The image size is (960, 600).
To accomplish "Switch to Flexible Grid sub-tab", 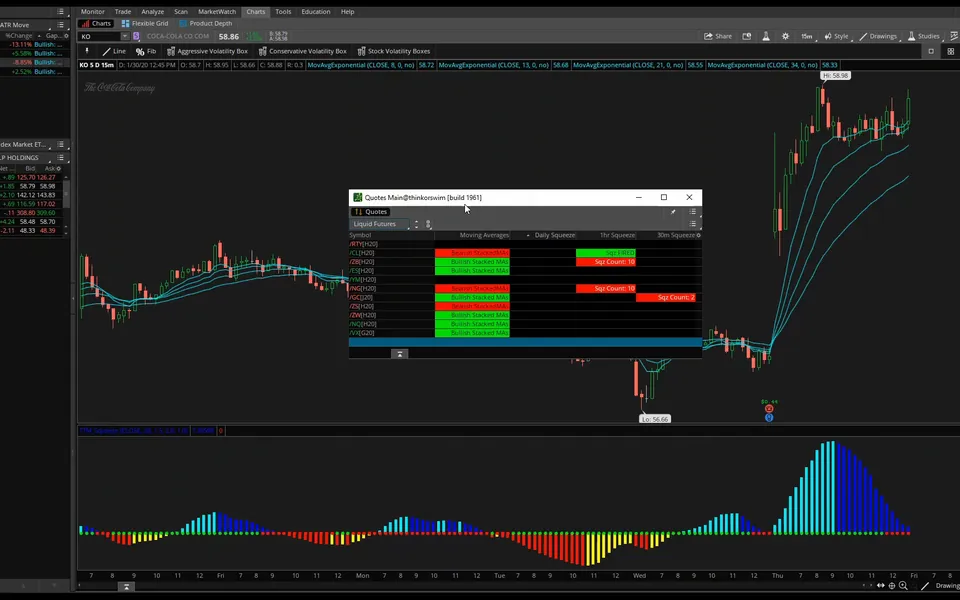I will 145,23.
